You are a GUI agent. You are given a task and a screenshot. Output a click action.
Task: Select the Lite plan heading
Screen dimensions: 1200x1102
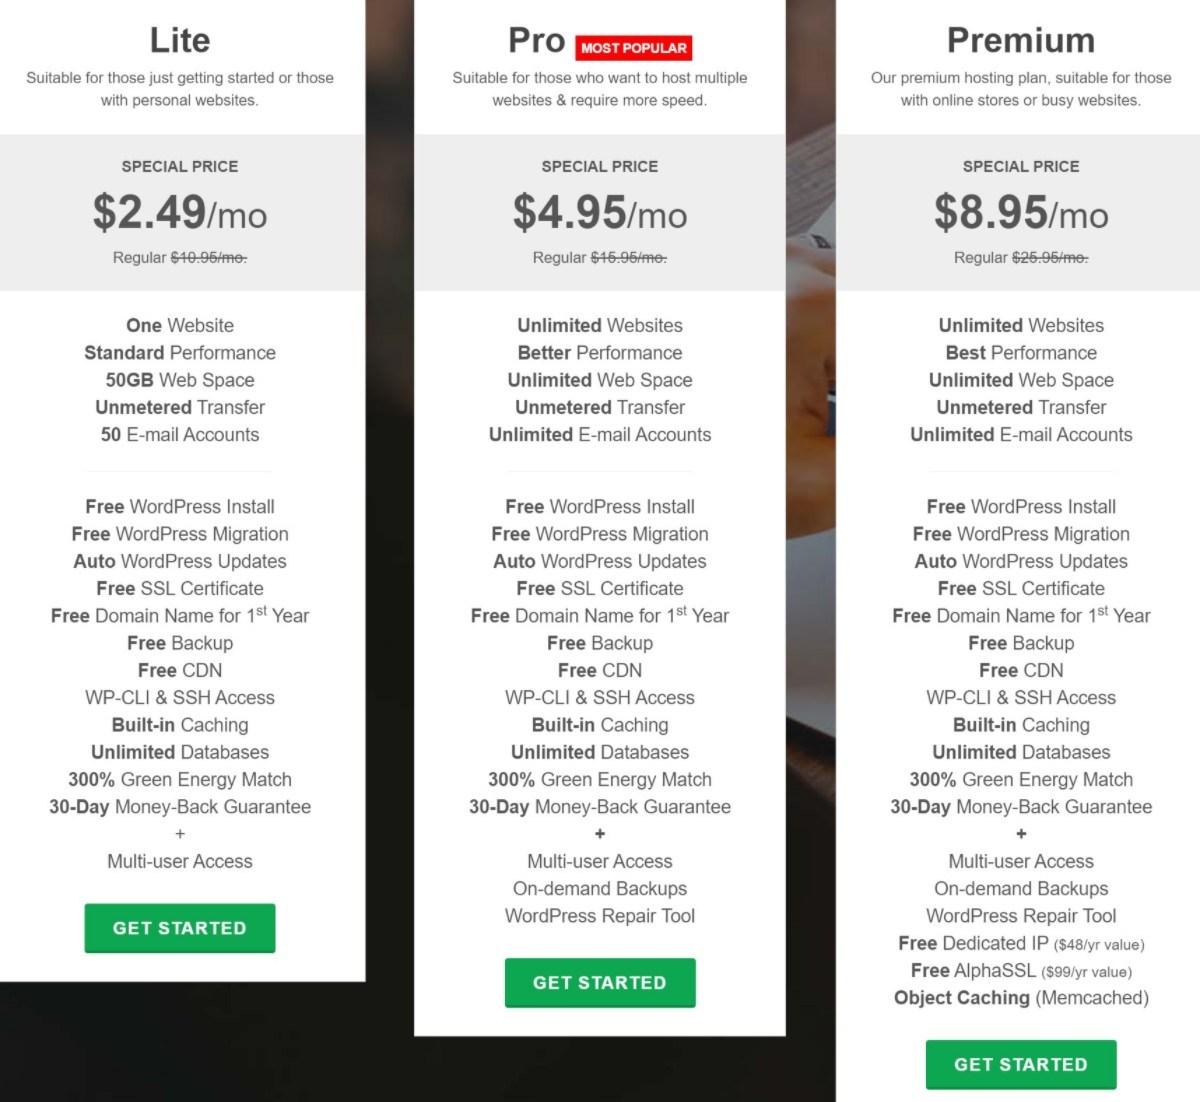(180, 40)
